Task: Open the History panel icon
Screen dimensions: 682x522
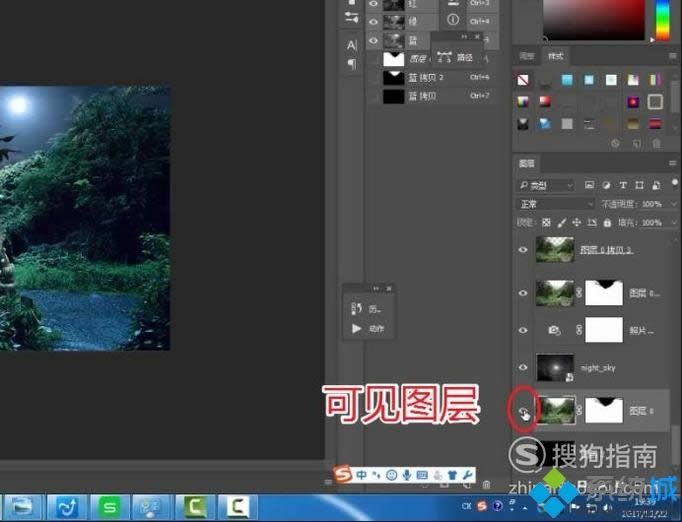Action: tap(356, 309)
